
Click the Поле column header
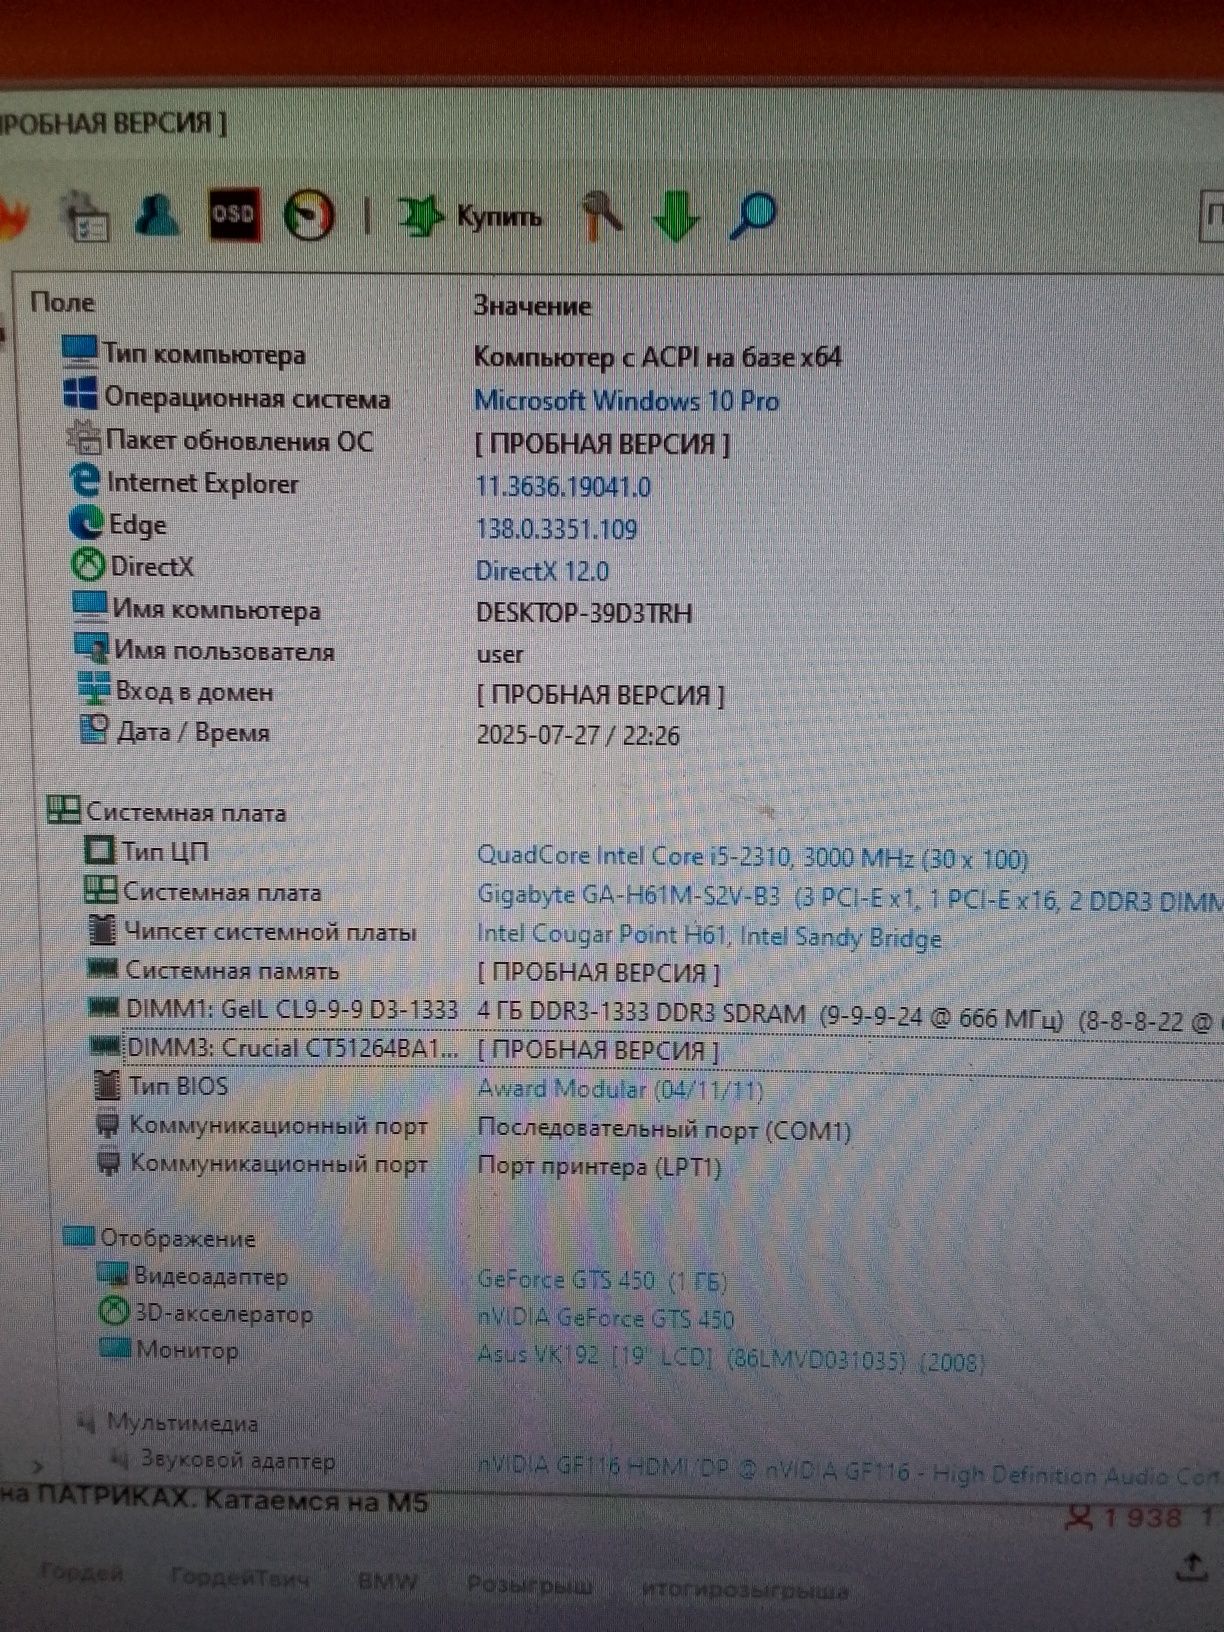pyautogui.click(x=63, y=302)
